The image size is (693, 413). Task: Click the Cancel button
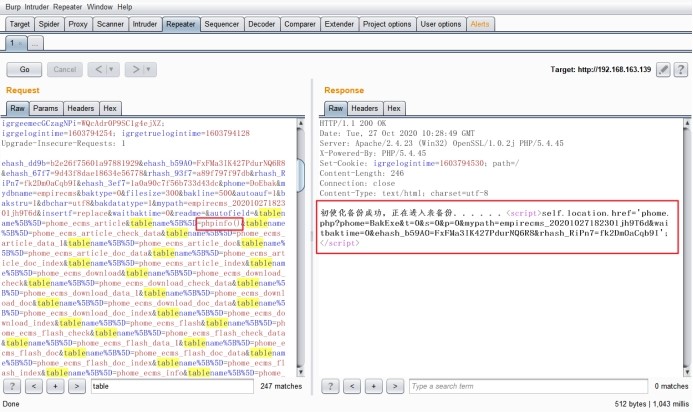pos(65,69)
